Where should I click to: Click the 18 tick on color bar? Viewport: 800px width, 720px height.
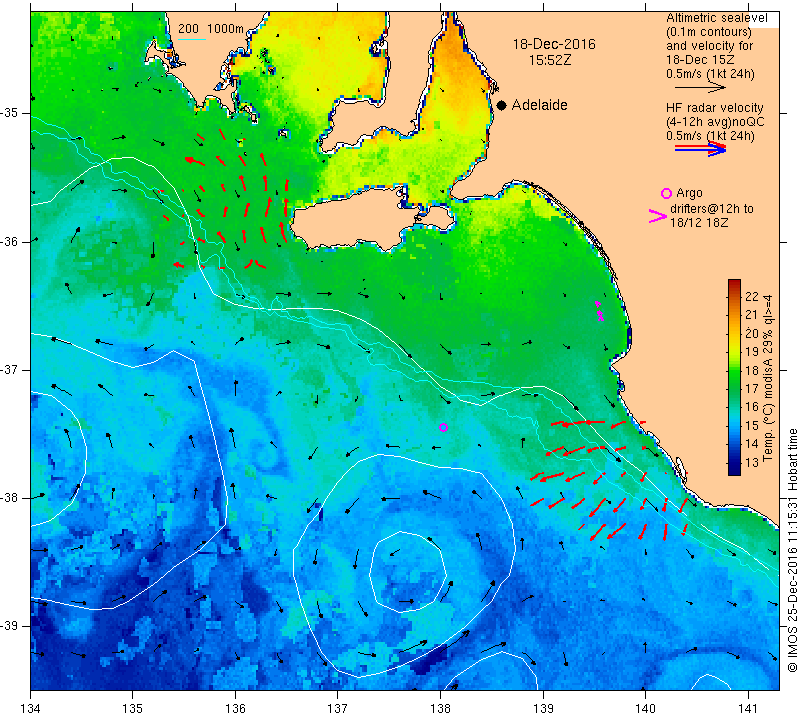click(x=752, y=370)
